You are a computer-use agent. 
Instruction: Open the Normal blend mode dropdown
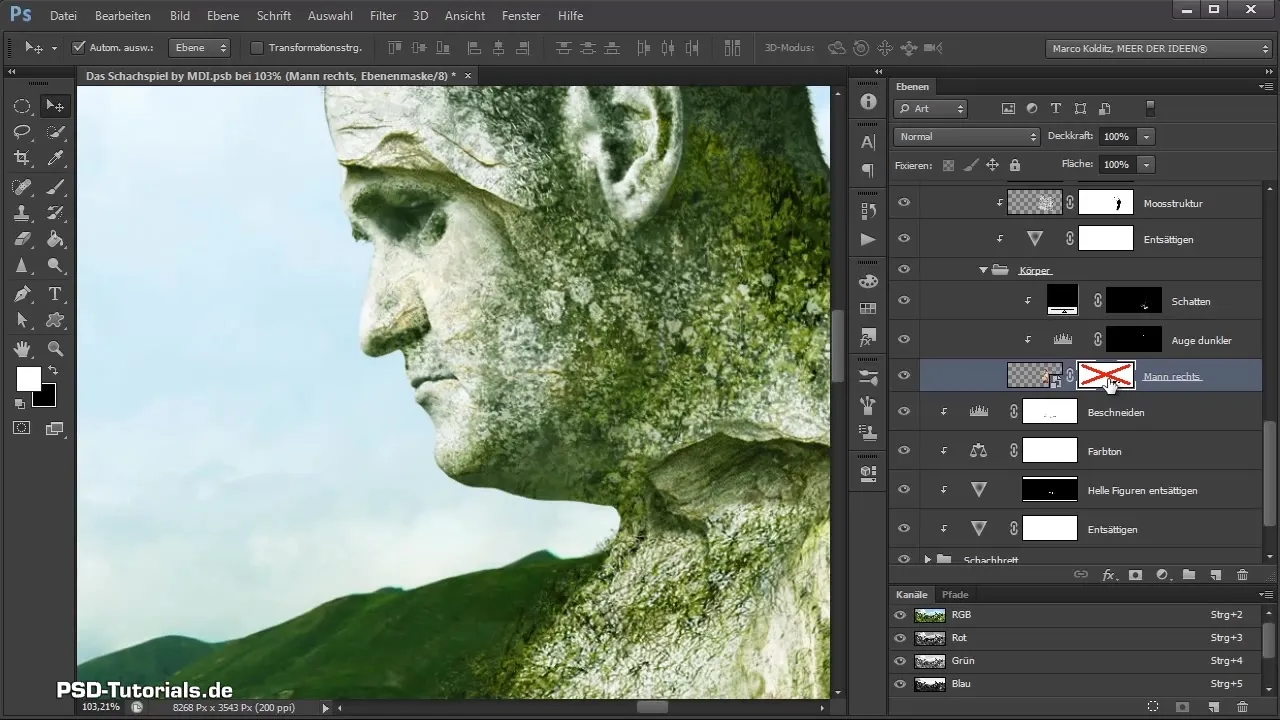coord(967,136)
